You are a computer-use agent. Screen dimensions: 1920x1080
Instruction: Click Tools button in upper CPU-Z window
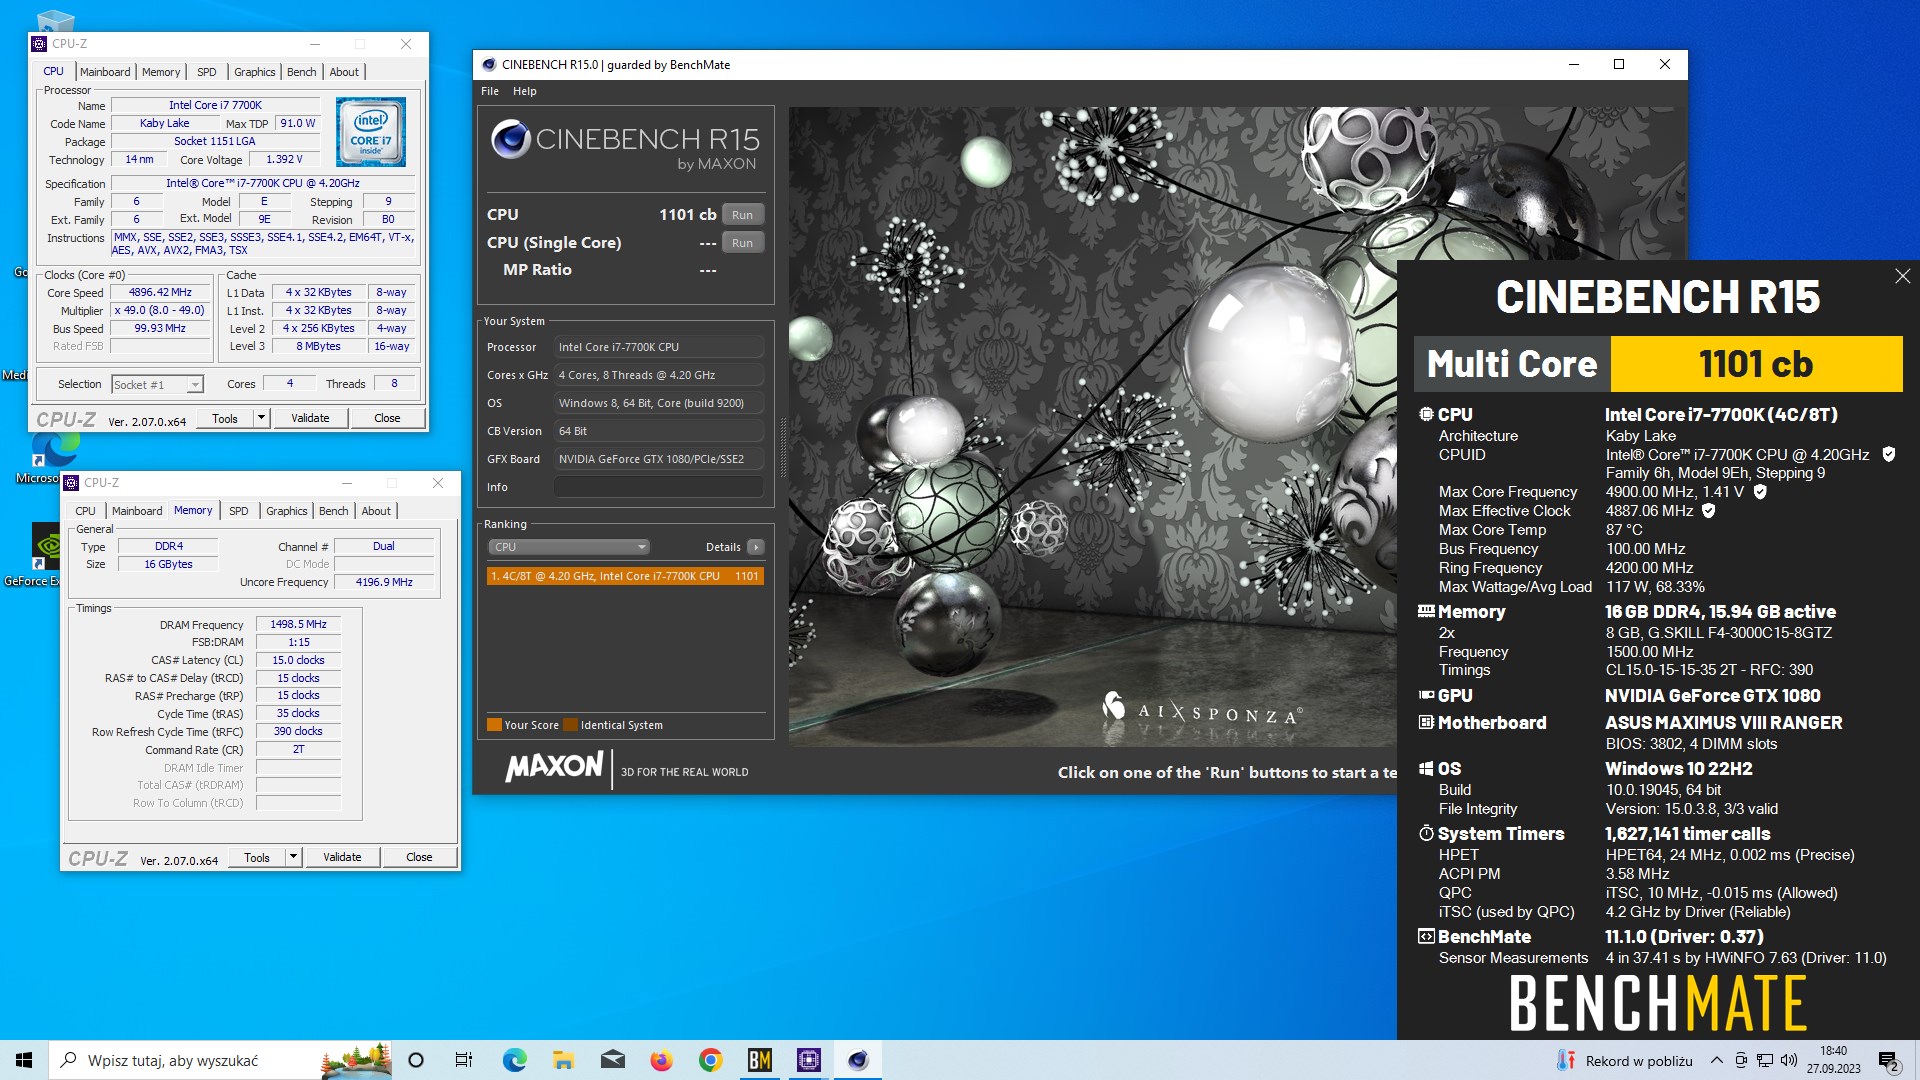tap(225, 418)
